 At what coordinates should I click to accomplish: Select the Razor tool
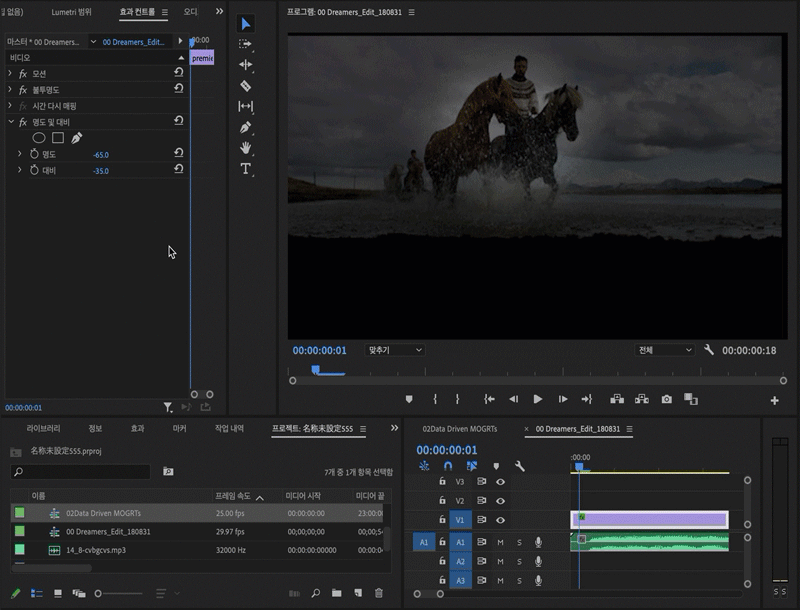pos(246,86)
